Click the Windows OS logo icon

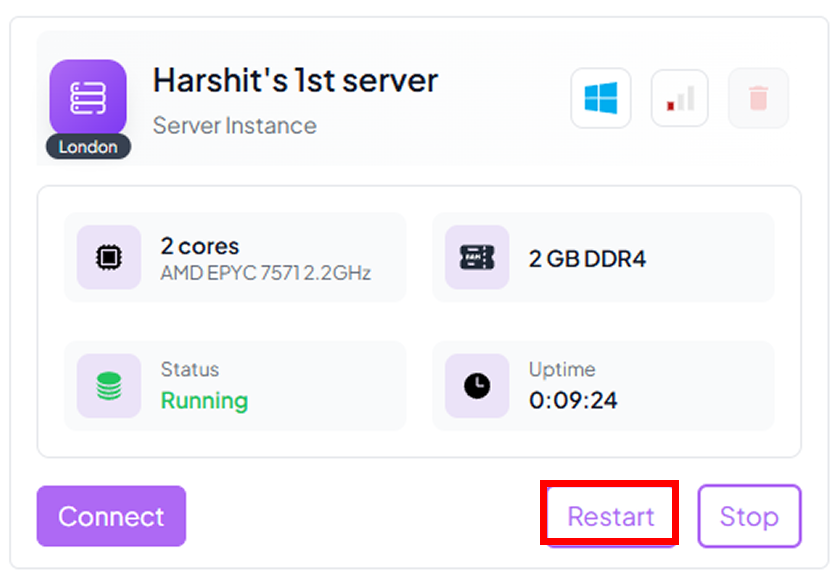tap(601, 98)
